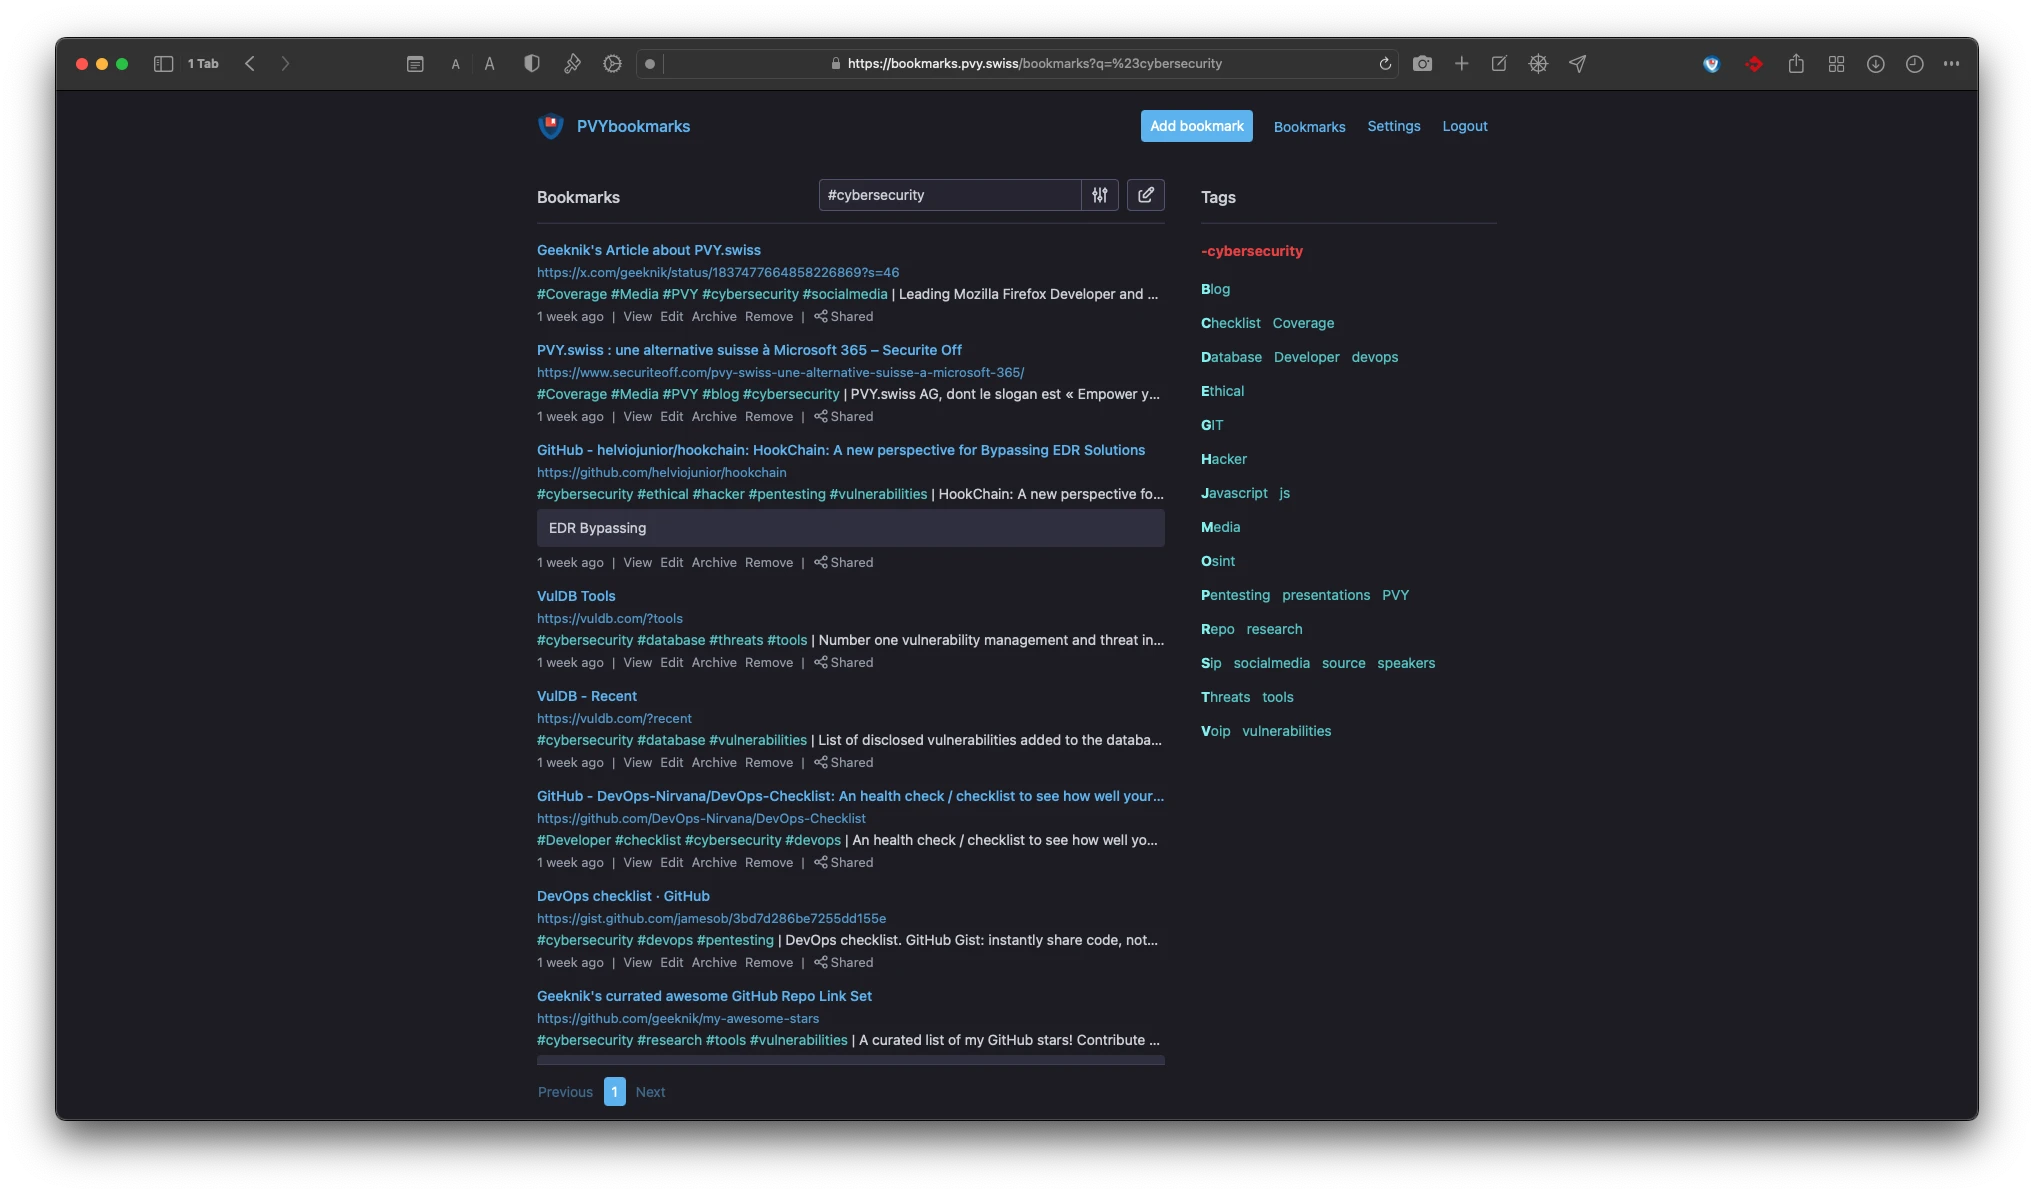Open the red extension icon in toolbar
This screenshot has width=2034, height=1194.
coord(1754,64)
